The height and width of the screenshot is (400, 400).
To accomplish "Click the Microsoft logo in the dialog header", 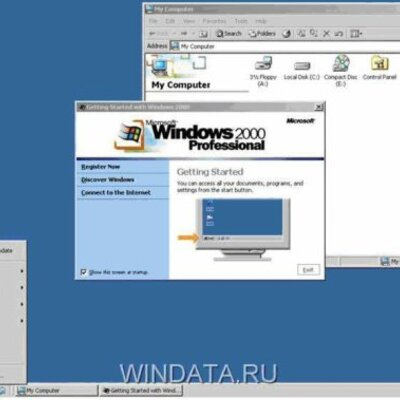I will (300, 121).
